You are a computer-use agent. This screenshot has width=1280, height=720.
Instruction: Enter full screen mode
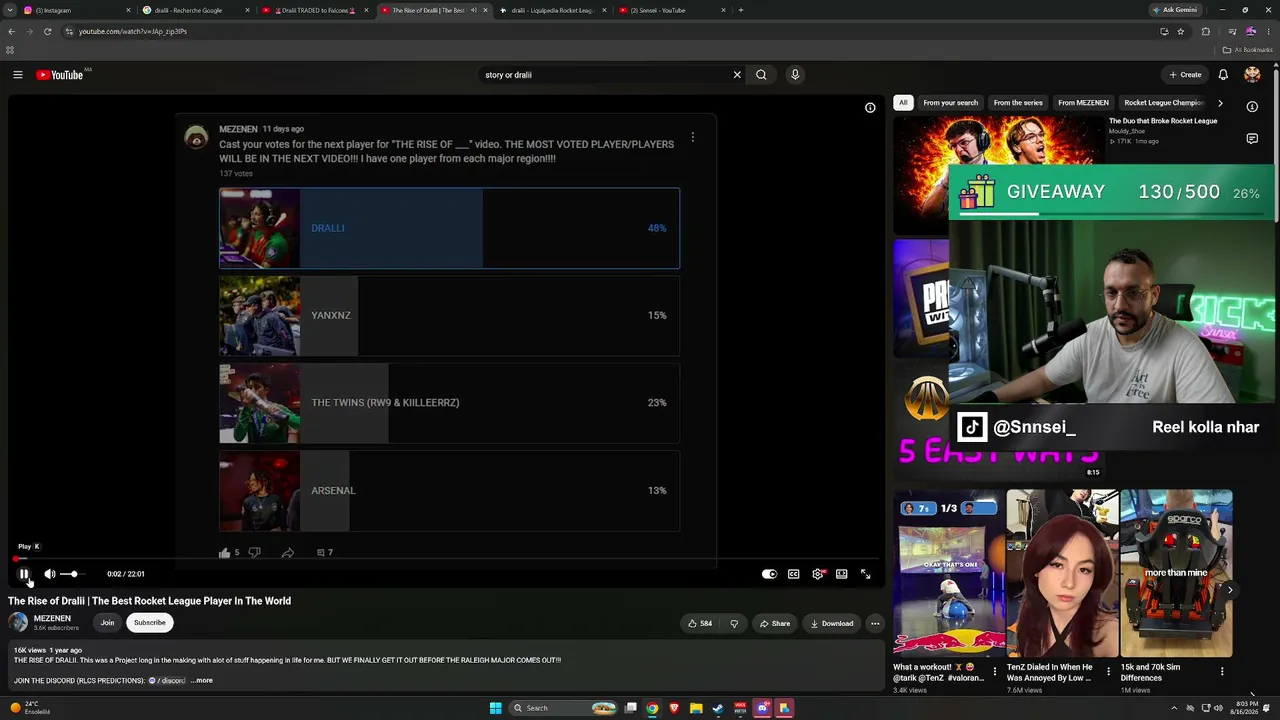point(866,574)
